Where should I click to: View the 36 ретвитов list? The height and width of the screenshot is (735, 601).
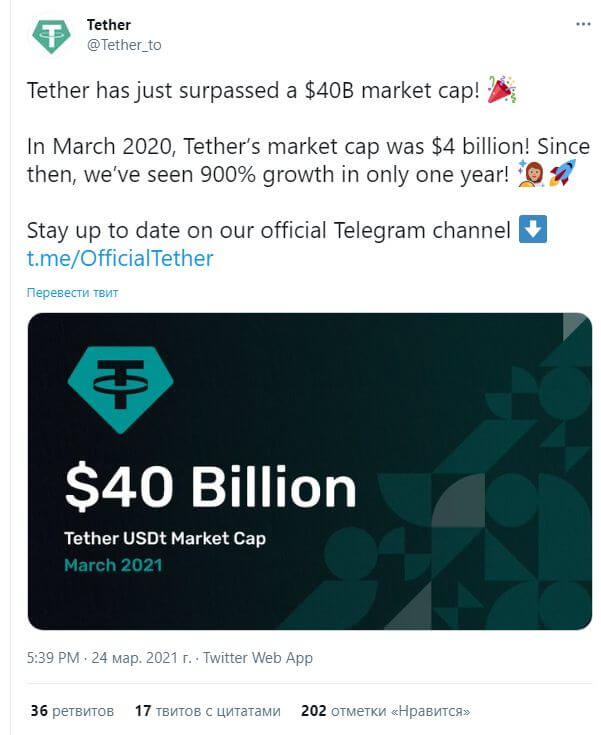point(72,711)
